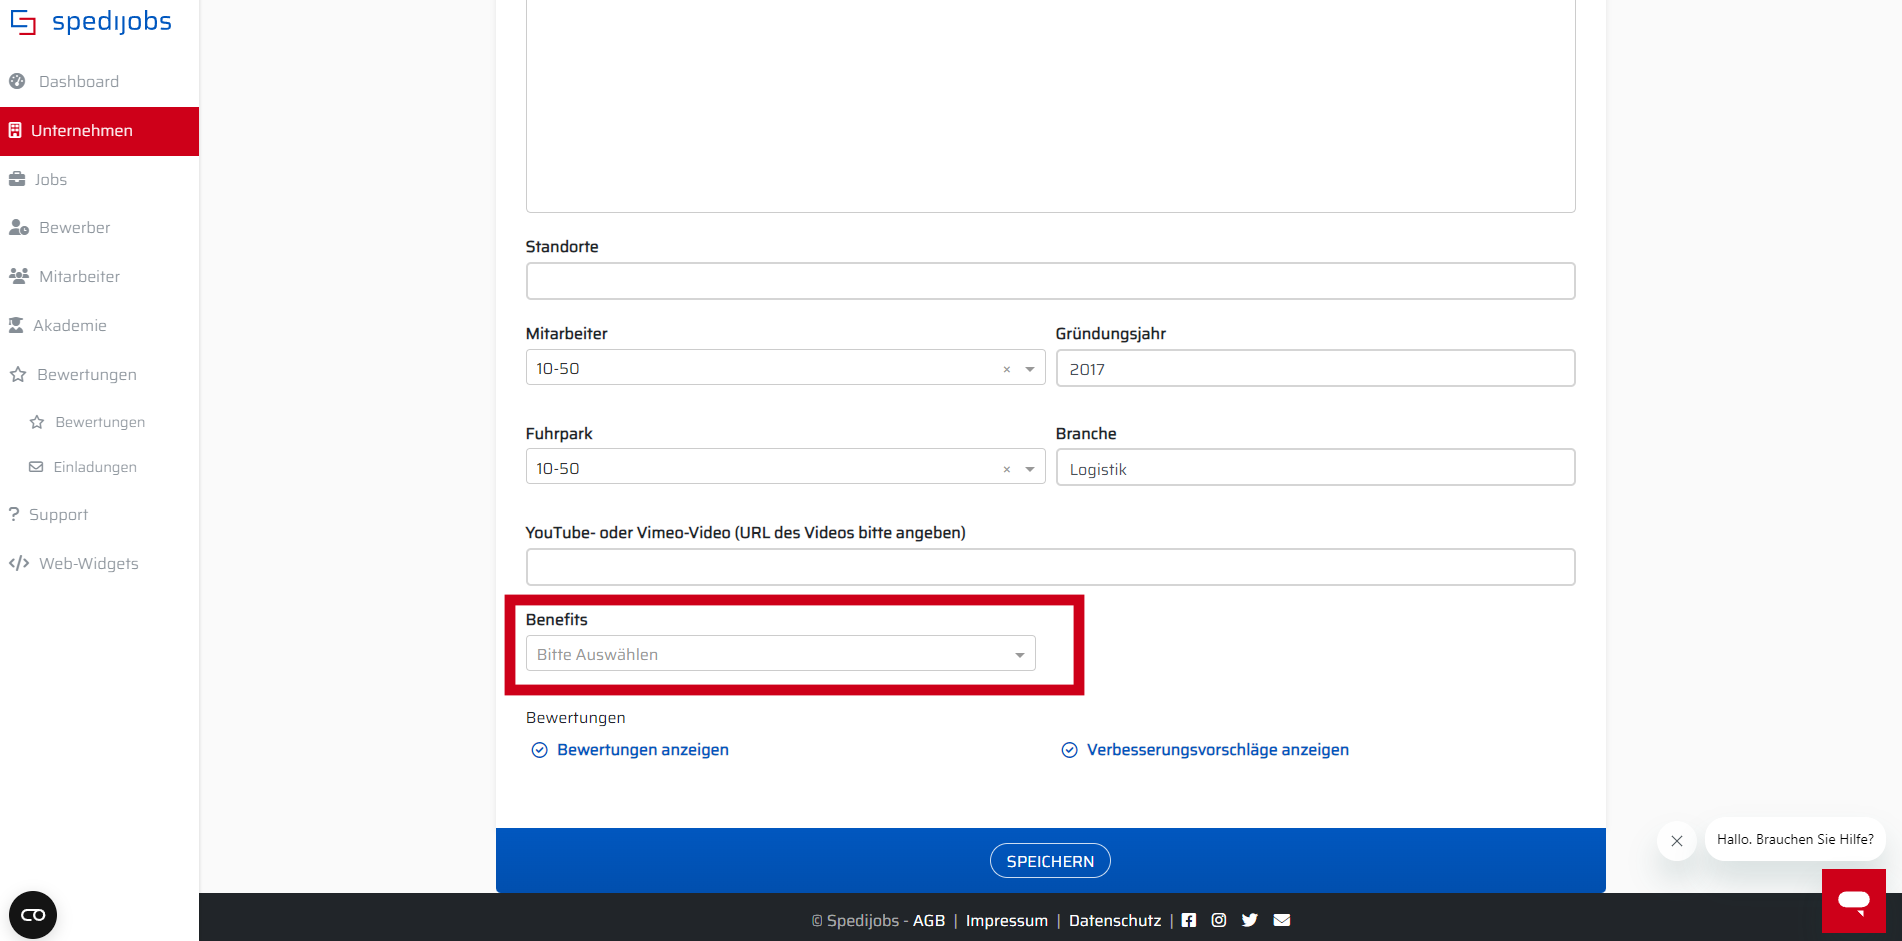Open the Fuhrpark dropdown arrow

pyautogui.click(x=1030, y=469)
